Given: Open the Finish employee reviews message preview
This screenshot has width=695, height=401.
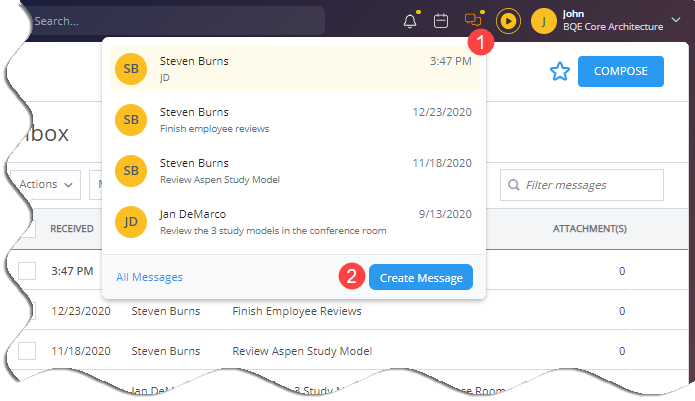Looking at the screenshot, I should (294, 120).
